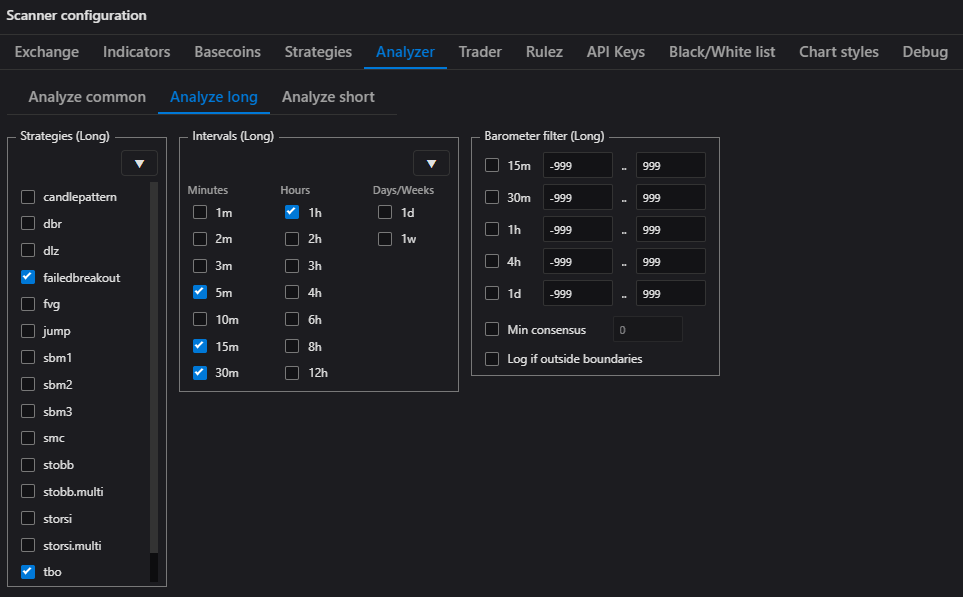Enable the 1d barometer filter checkbox
This screenshot has width=963, height=597.
click(x=492, y=293)
